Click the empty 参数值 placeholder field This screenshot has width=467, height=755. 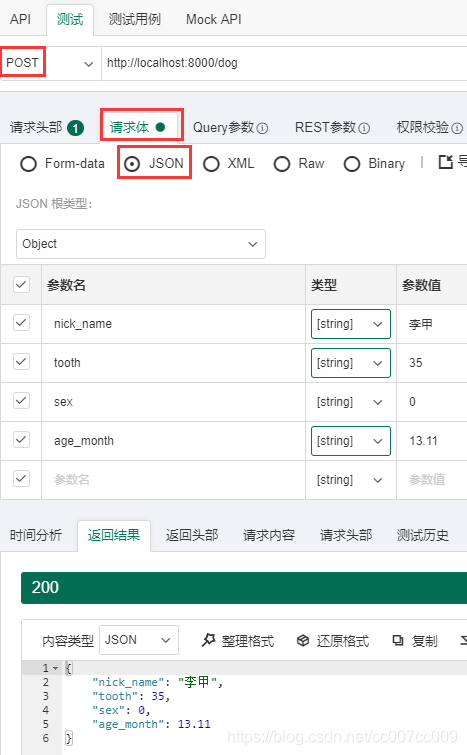432,480
